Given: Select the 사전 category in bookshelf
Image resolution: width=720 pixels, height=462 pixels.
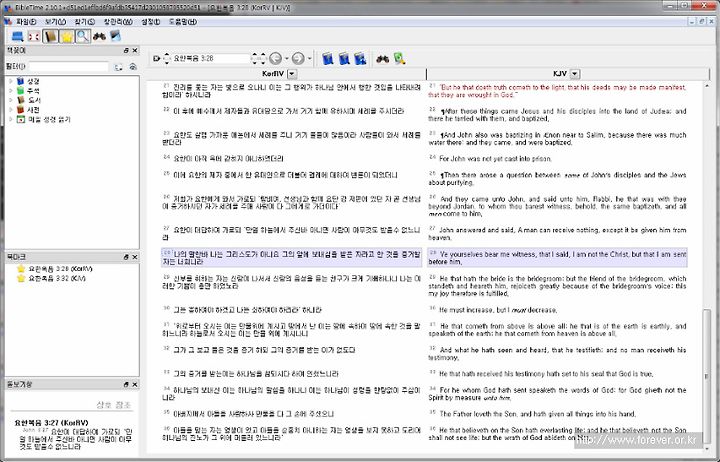Looking at the screenshot, I should click(x=34, y=109).
